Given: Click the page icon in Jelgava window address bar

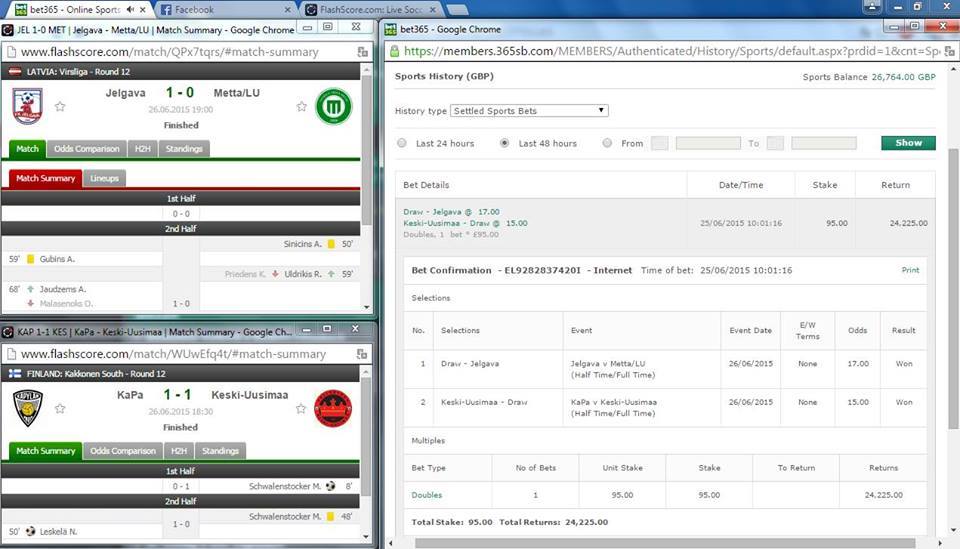Looking at the screenshot, I should [11, 52].
